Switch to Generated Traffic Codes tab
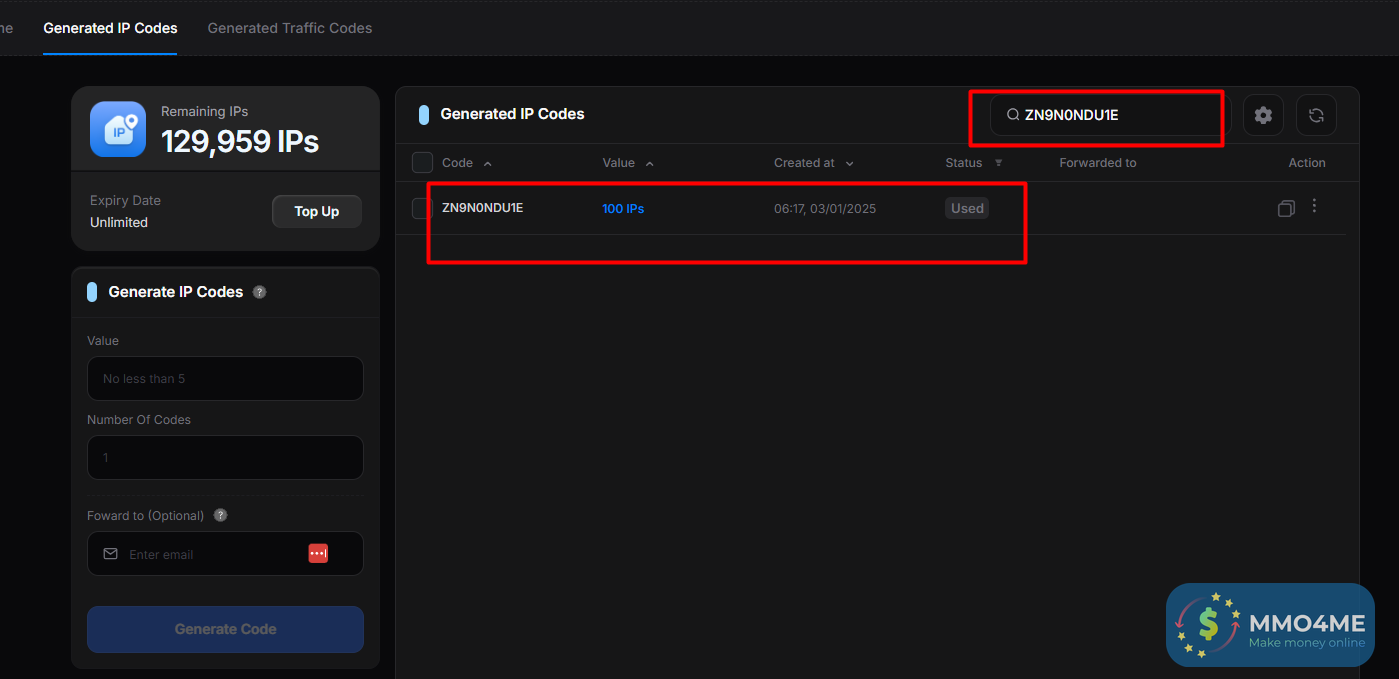Viewport: 1399px width, 679px height. coord(290,28)
